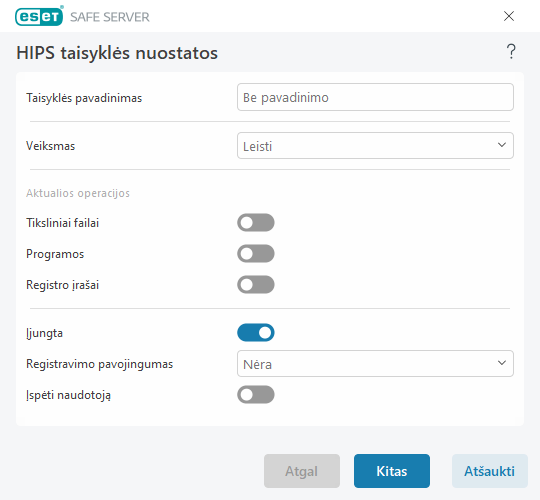540x500 pixels.
Task: Click the Atgal button
Action: point(302,471)
